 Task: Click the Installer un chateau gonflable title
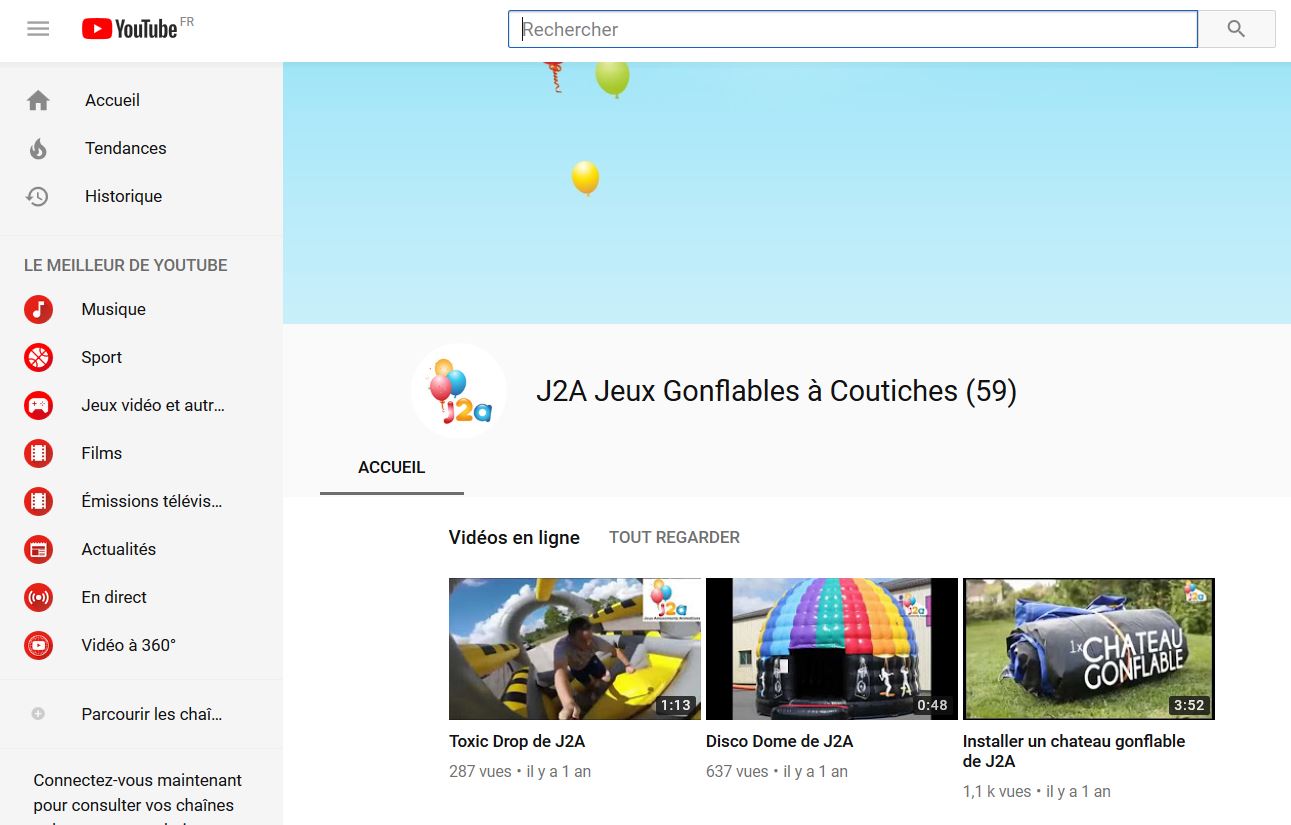[1074, 751]
